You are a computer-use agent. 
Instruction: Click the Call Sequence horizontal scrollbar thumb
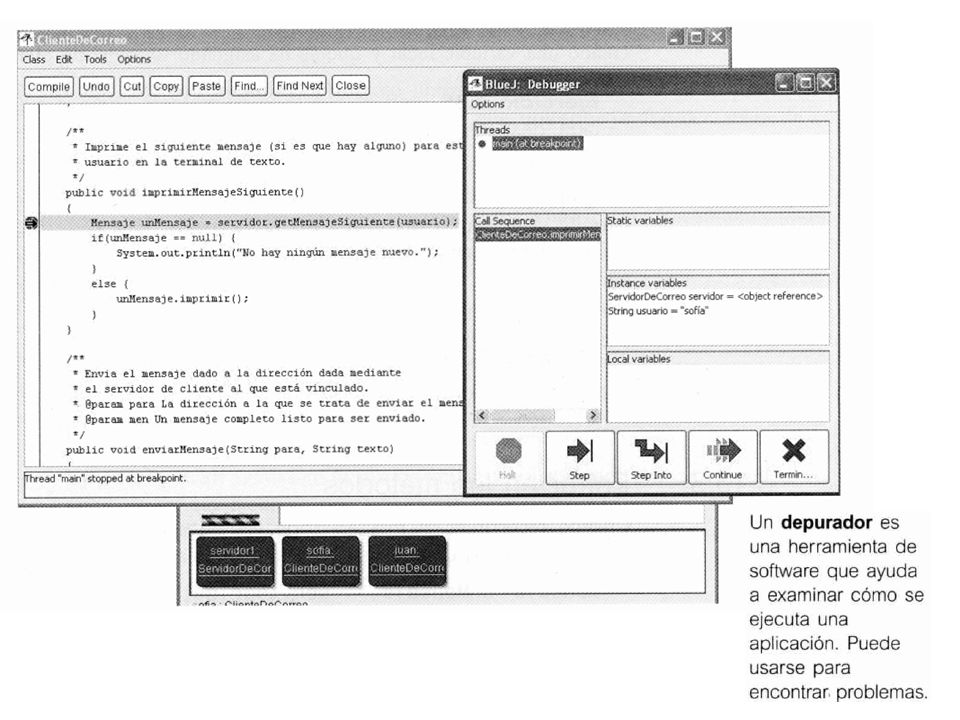(x=522, y=415)
